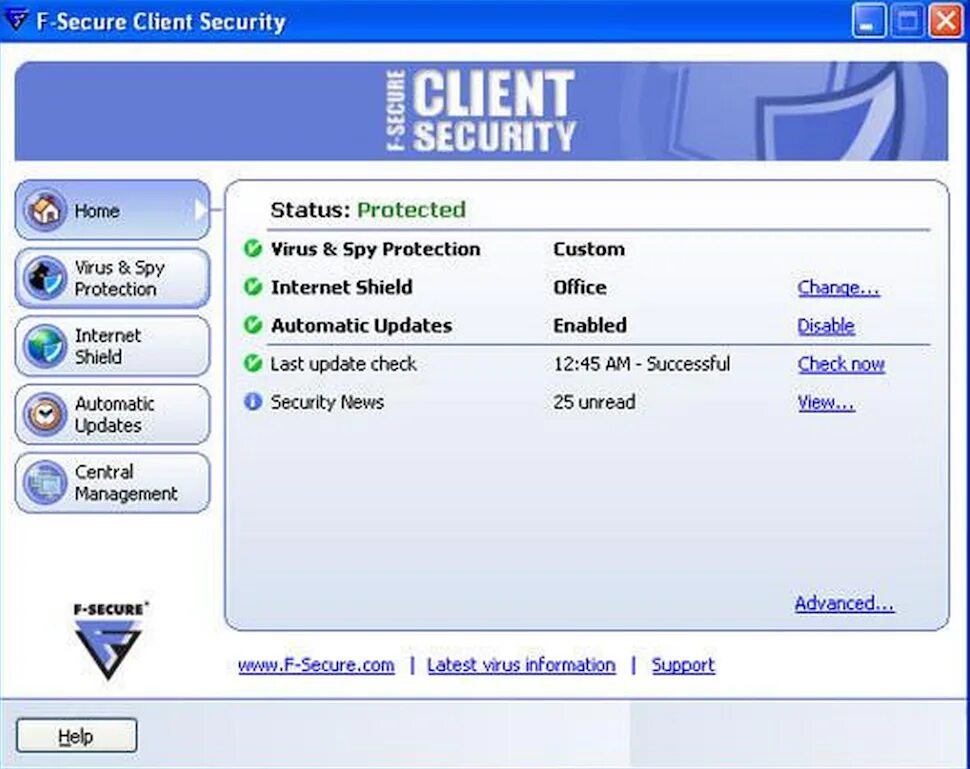
Task: Click green check icon beside Virus & Spy Protection
Action: point(253,249)
